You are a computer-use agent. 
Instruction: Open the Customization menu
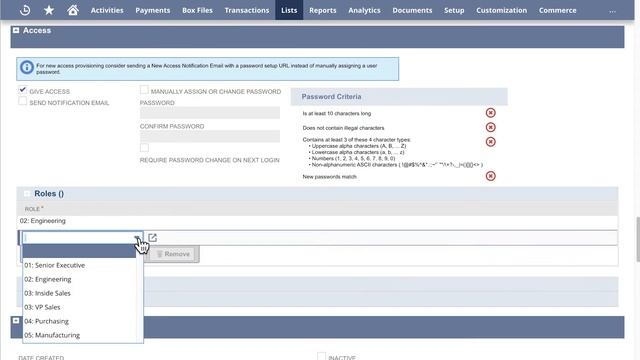(501, 10)
